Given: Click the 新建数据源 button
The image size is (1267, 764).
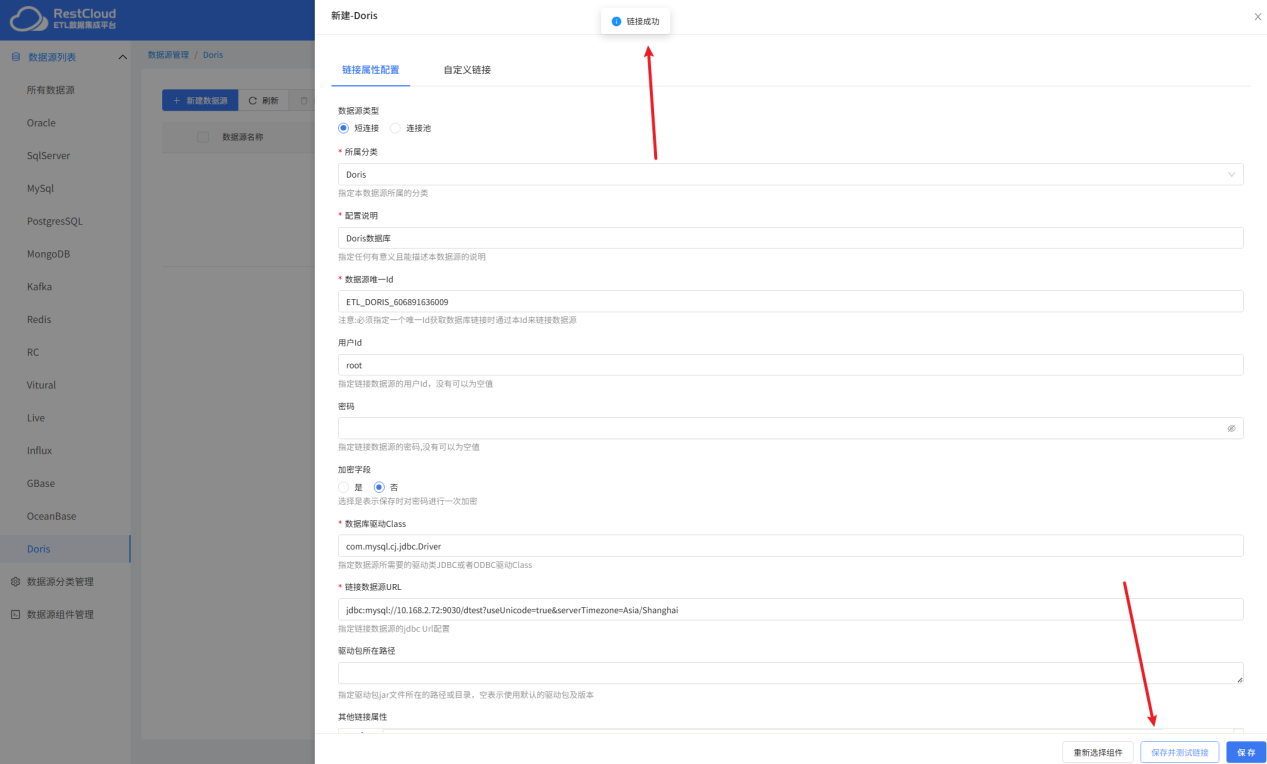Looking at the screenshot, I should pyautogui.click(x=200, y=101).
